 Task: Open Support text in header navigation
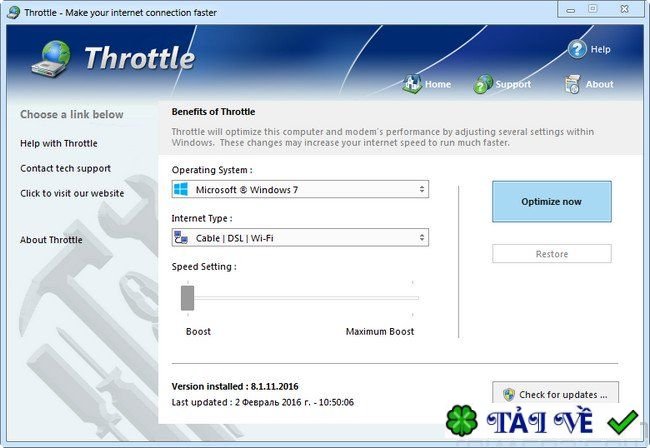pyautogui.click(x=513, y=84)
